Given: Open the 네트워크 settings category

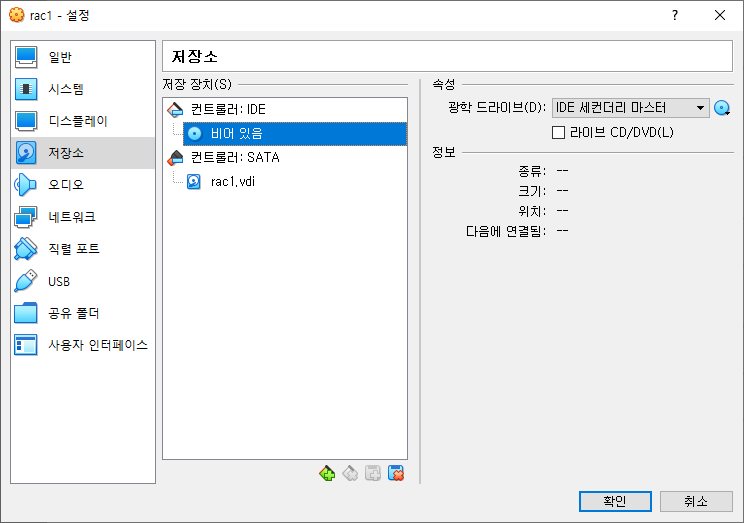Looking at the screenshot, I should 83,217.
